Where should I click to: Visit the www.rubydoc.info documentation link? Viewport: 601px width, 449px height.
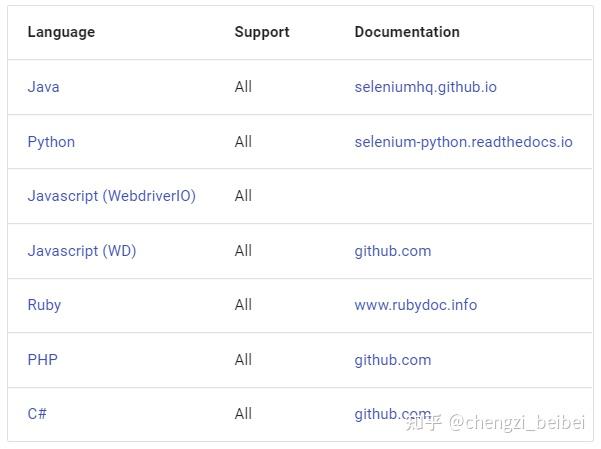tap(415, 305)
